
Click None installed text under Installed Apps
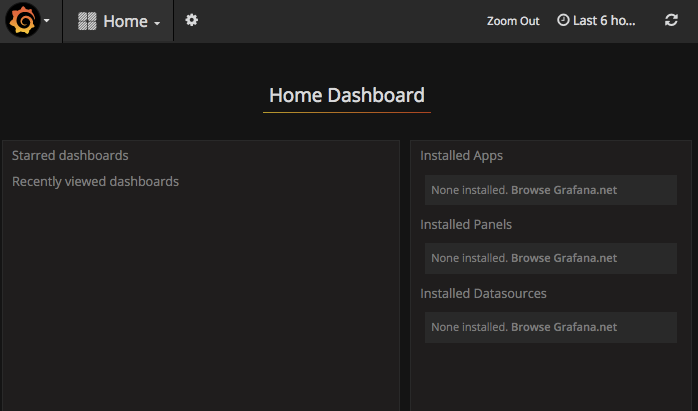click(x=469, y=190)
